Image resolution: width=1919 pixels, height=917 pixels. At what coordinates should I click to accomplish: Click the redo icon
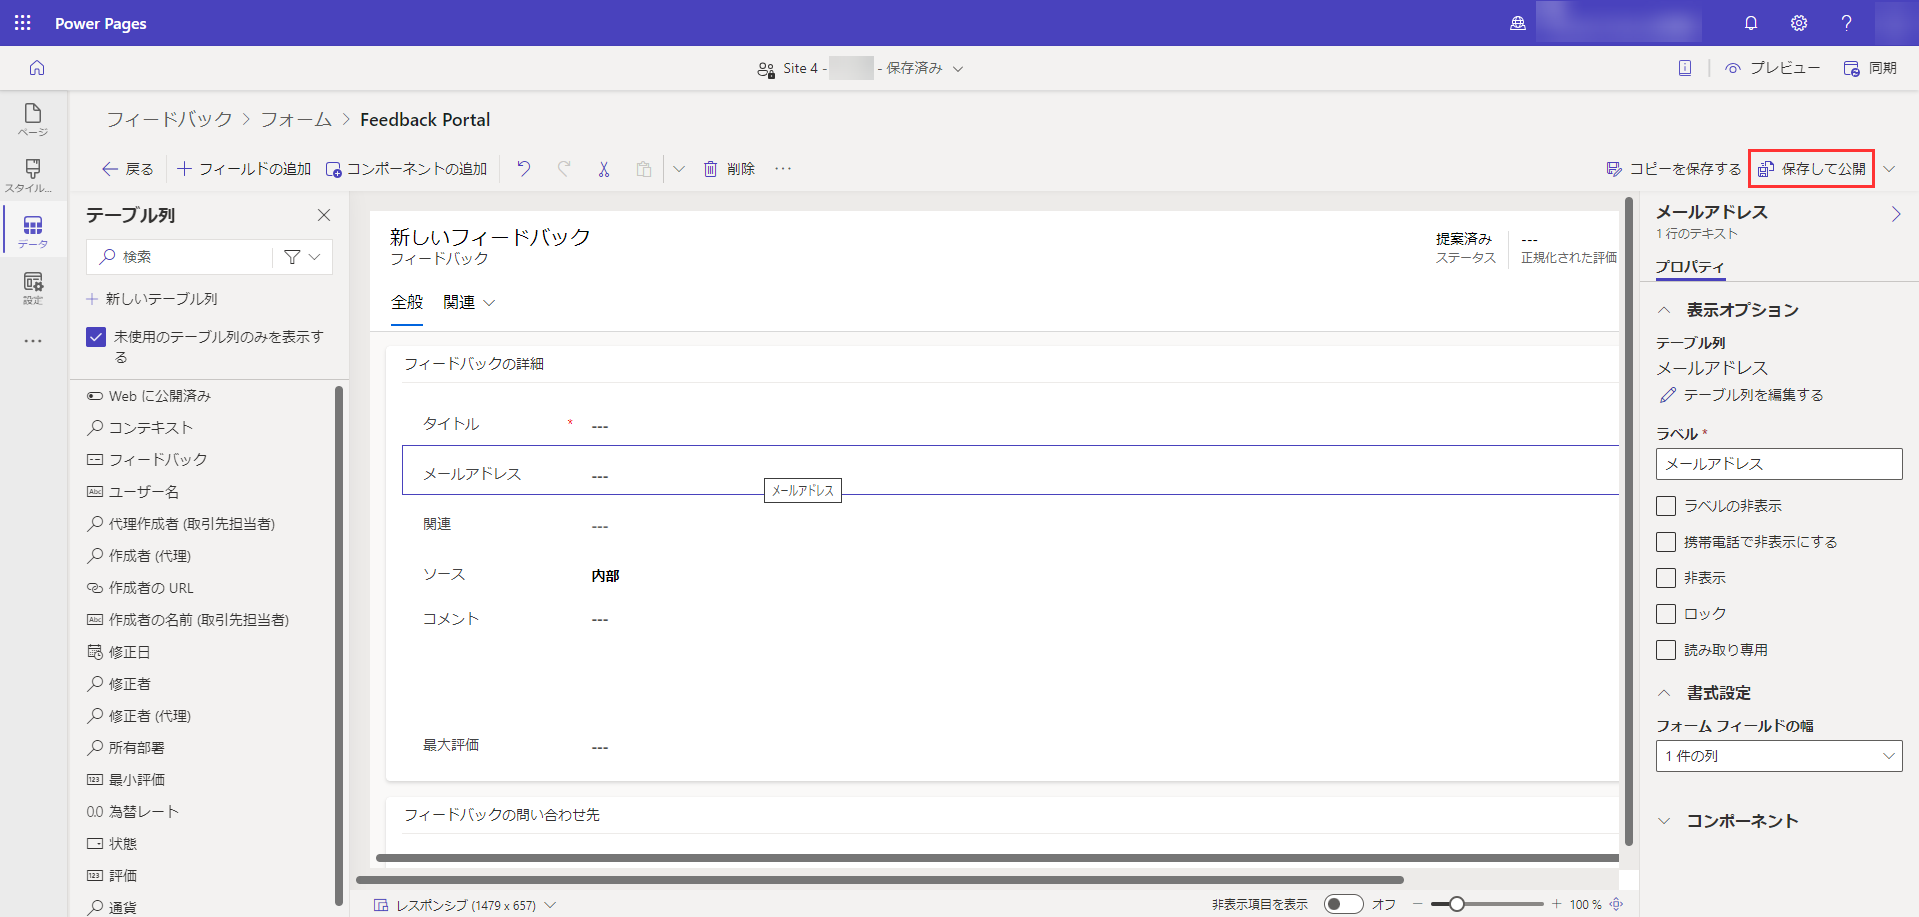point(564,169)
